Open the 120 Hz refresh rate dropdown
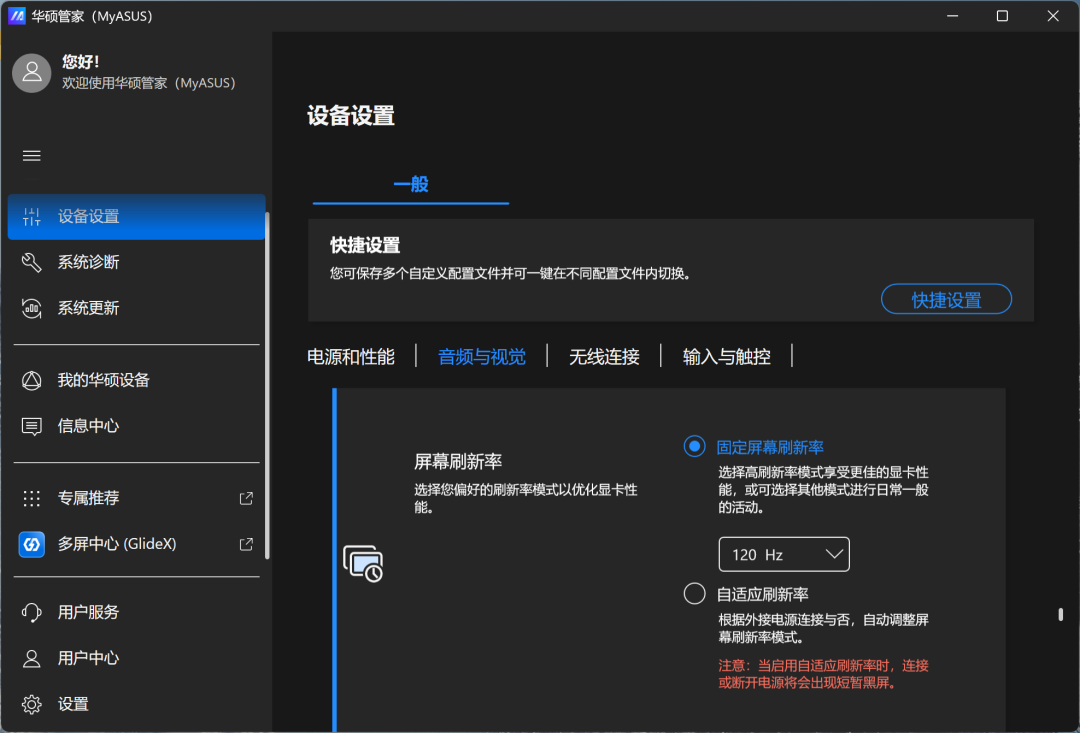 click(x=784, y=555)
